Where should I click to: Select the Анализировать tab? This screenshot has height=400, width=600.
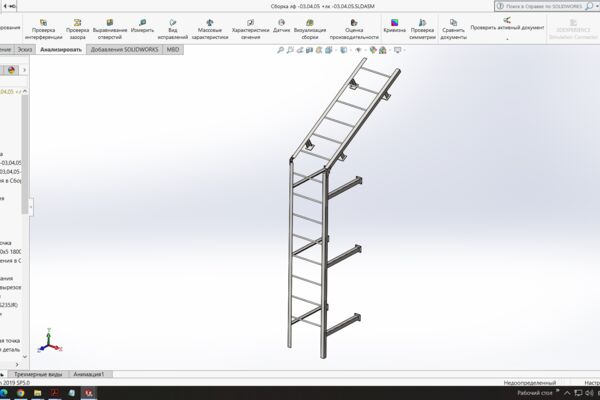tap(61, 49)
